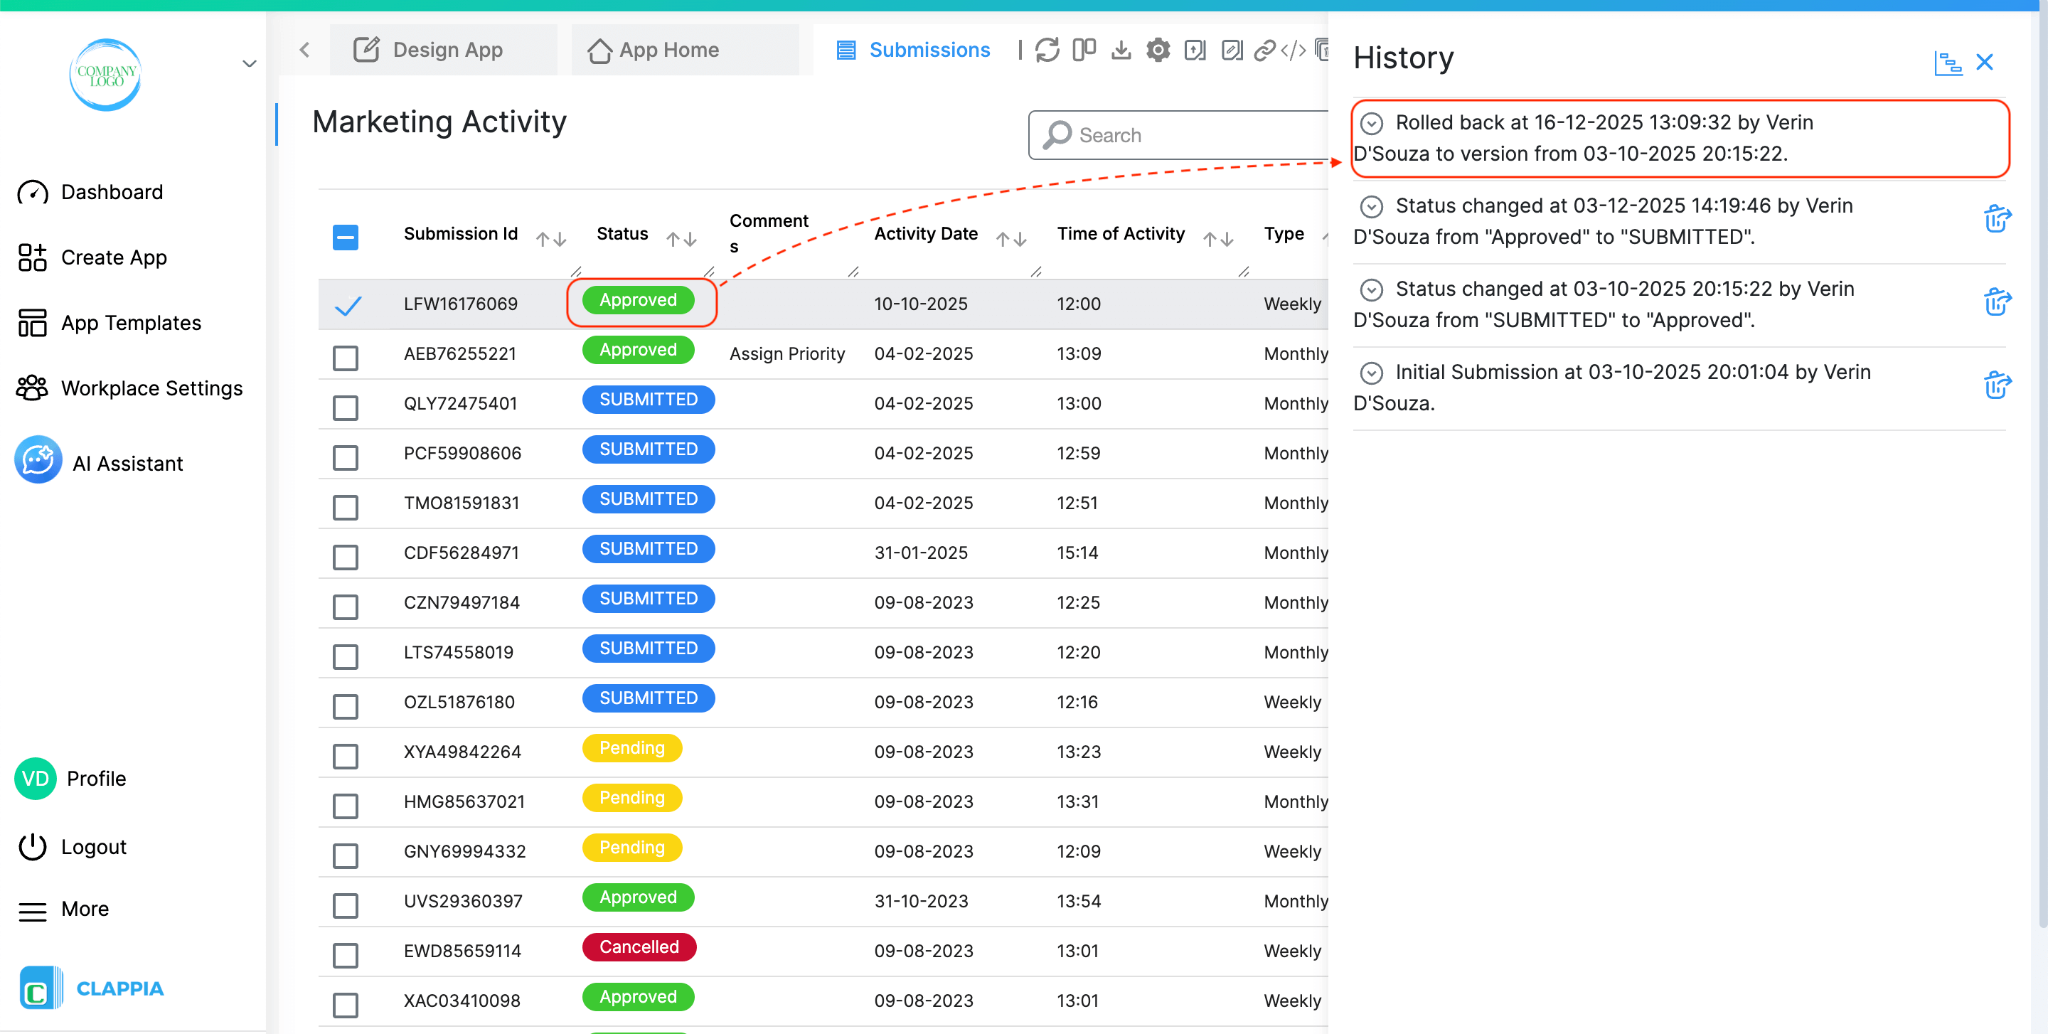The height and width of the screenshot is (1034, 2048).
Task: Toggle the select-all header checkbox
Action: 346,237
